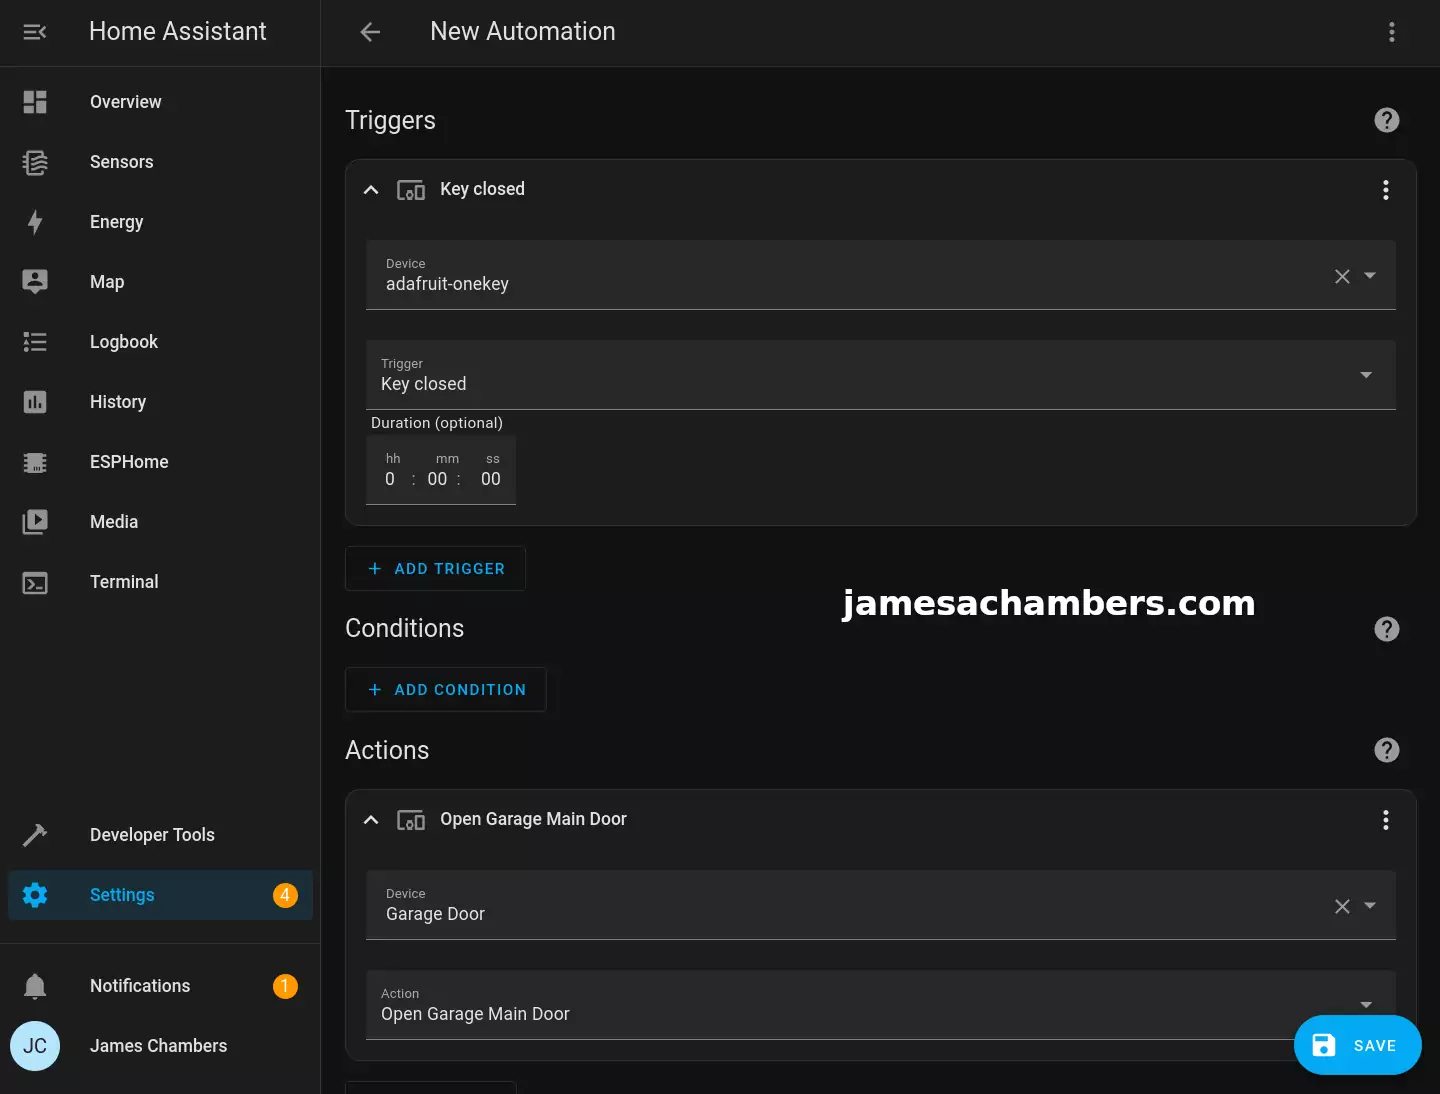Select Developer Tools in the sidebar
1440x1094 pixels.
[160, 835]
